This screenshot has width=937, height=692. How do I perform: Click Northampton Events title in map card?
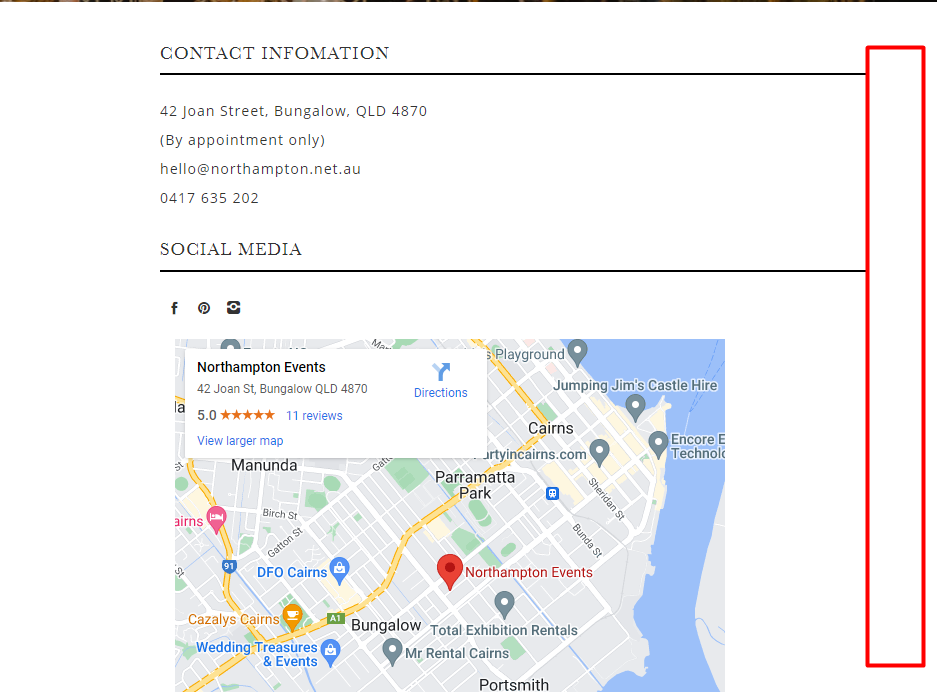(261, 367)
